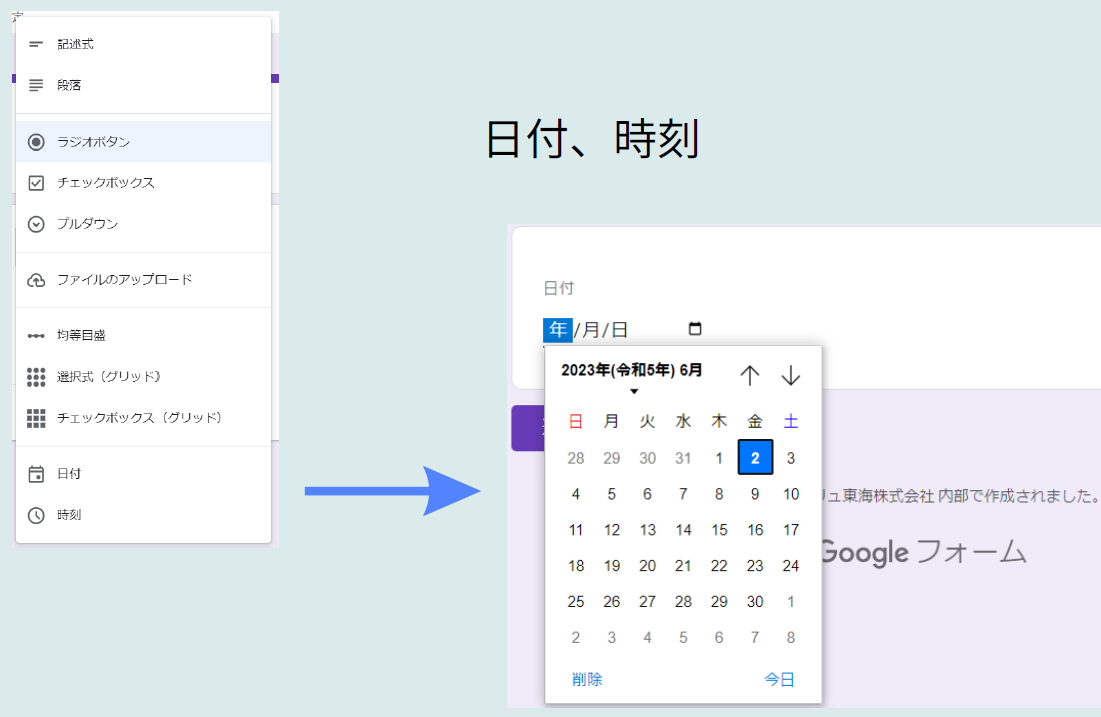
Task: Select the チェックボックス(グリッド) grid icon
Action: [x=36, y=419]
